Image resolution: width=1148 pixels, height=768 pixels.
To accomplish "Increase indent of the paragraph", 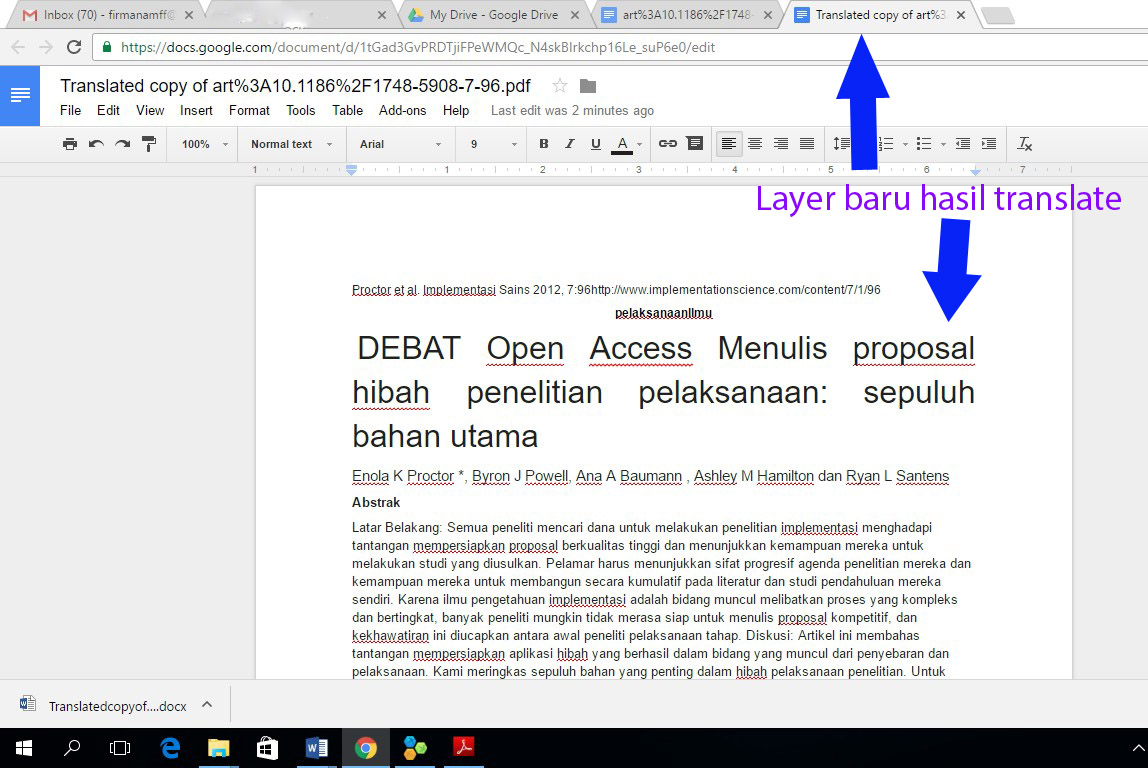I will click(x=988, y=144).
